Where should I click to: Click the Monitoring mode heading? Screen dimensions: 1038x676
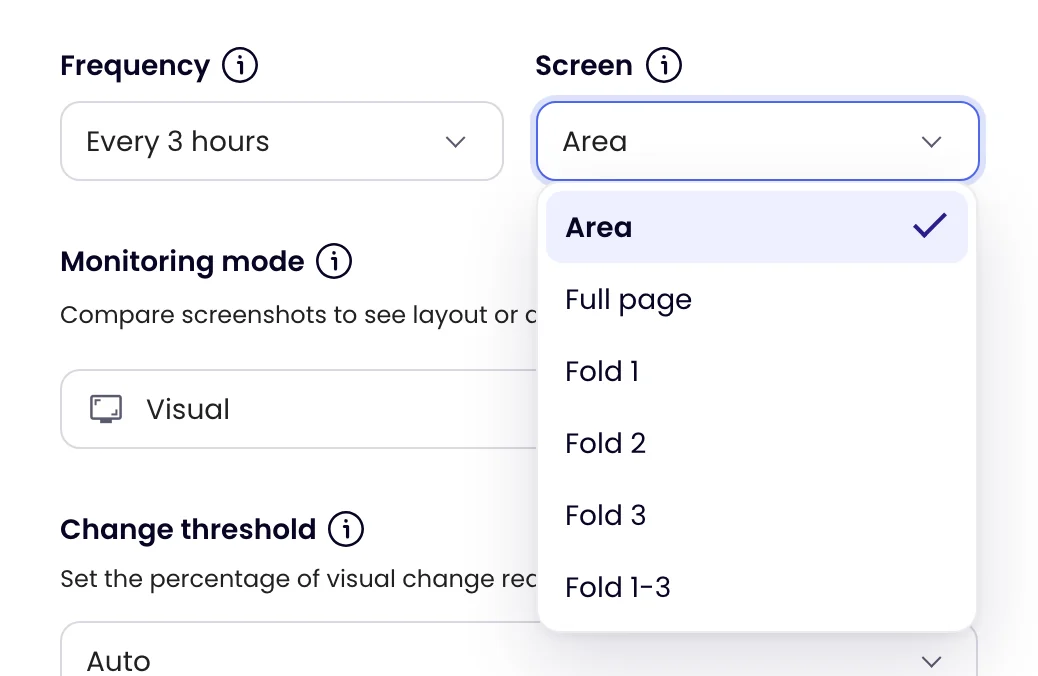(x=182, y=262)
